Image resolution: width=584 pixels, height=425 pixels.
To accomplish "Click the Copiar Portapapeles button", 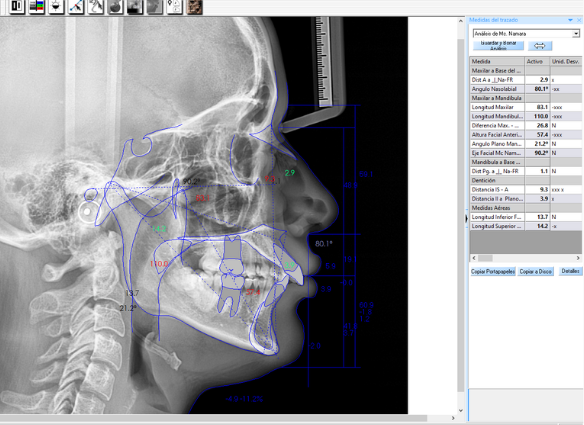I will (493, 272).
